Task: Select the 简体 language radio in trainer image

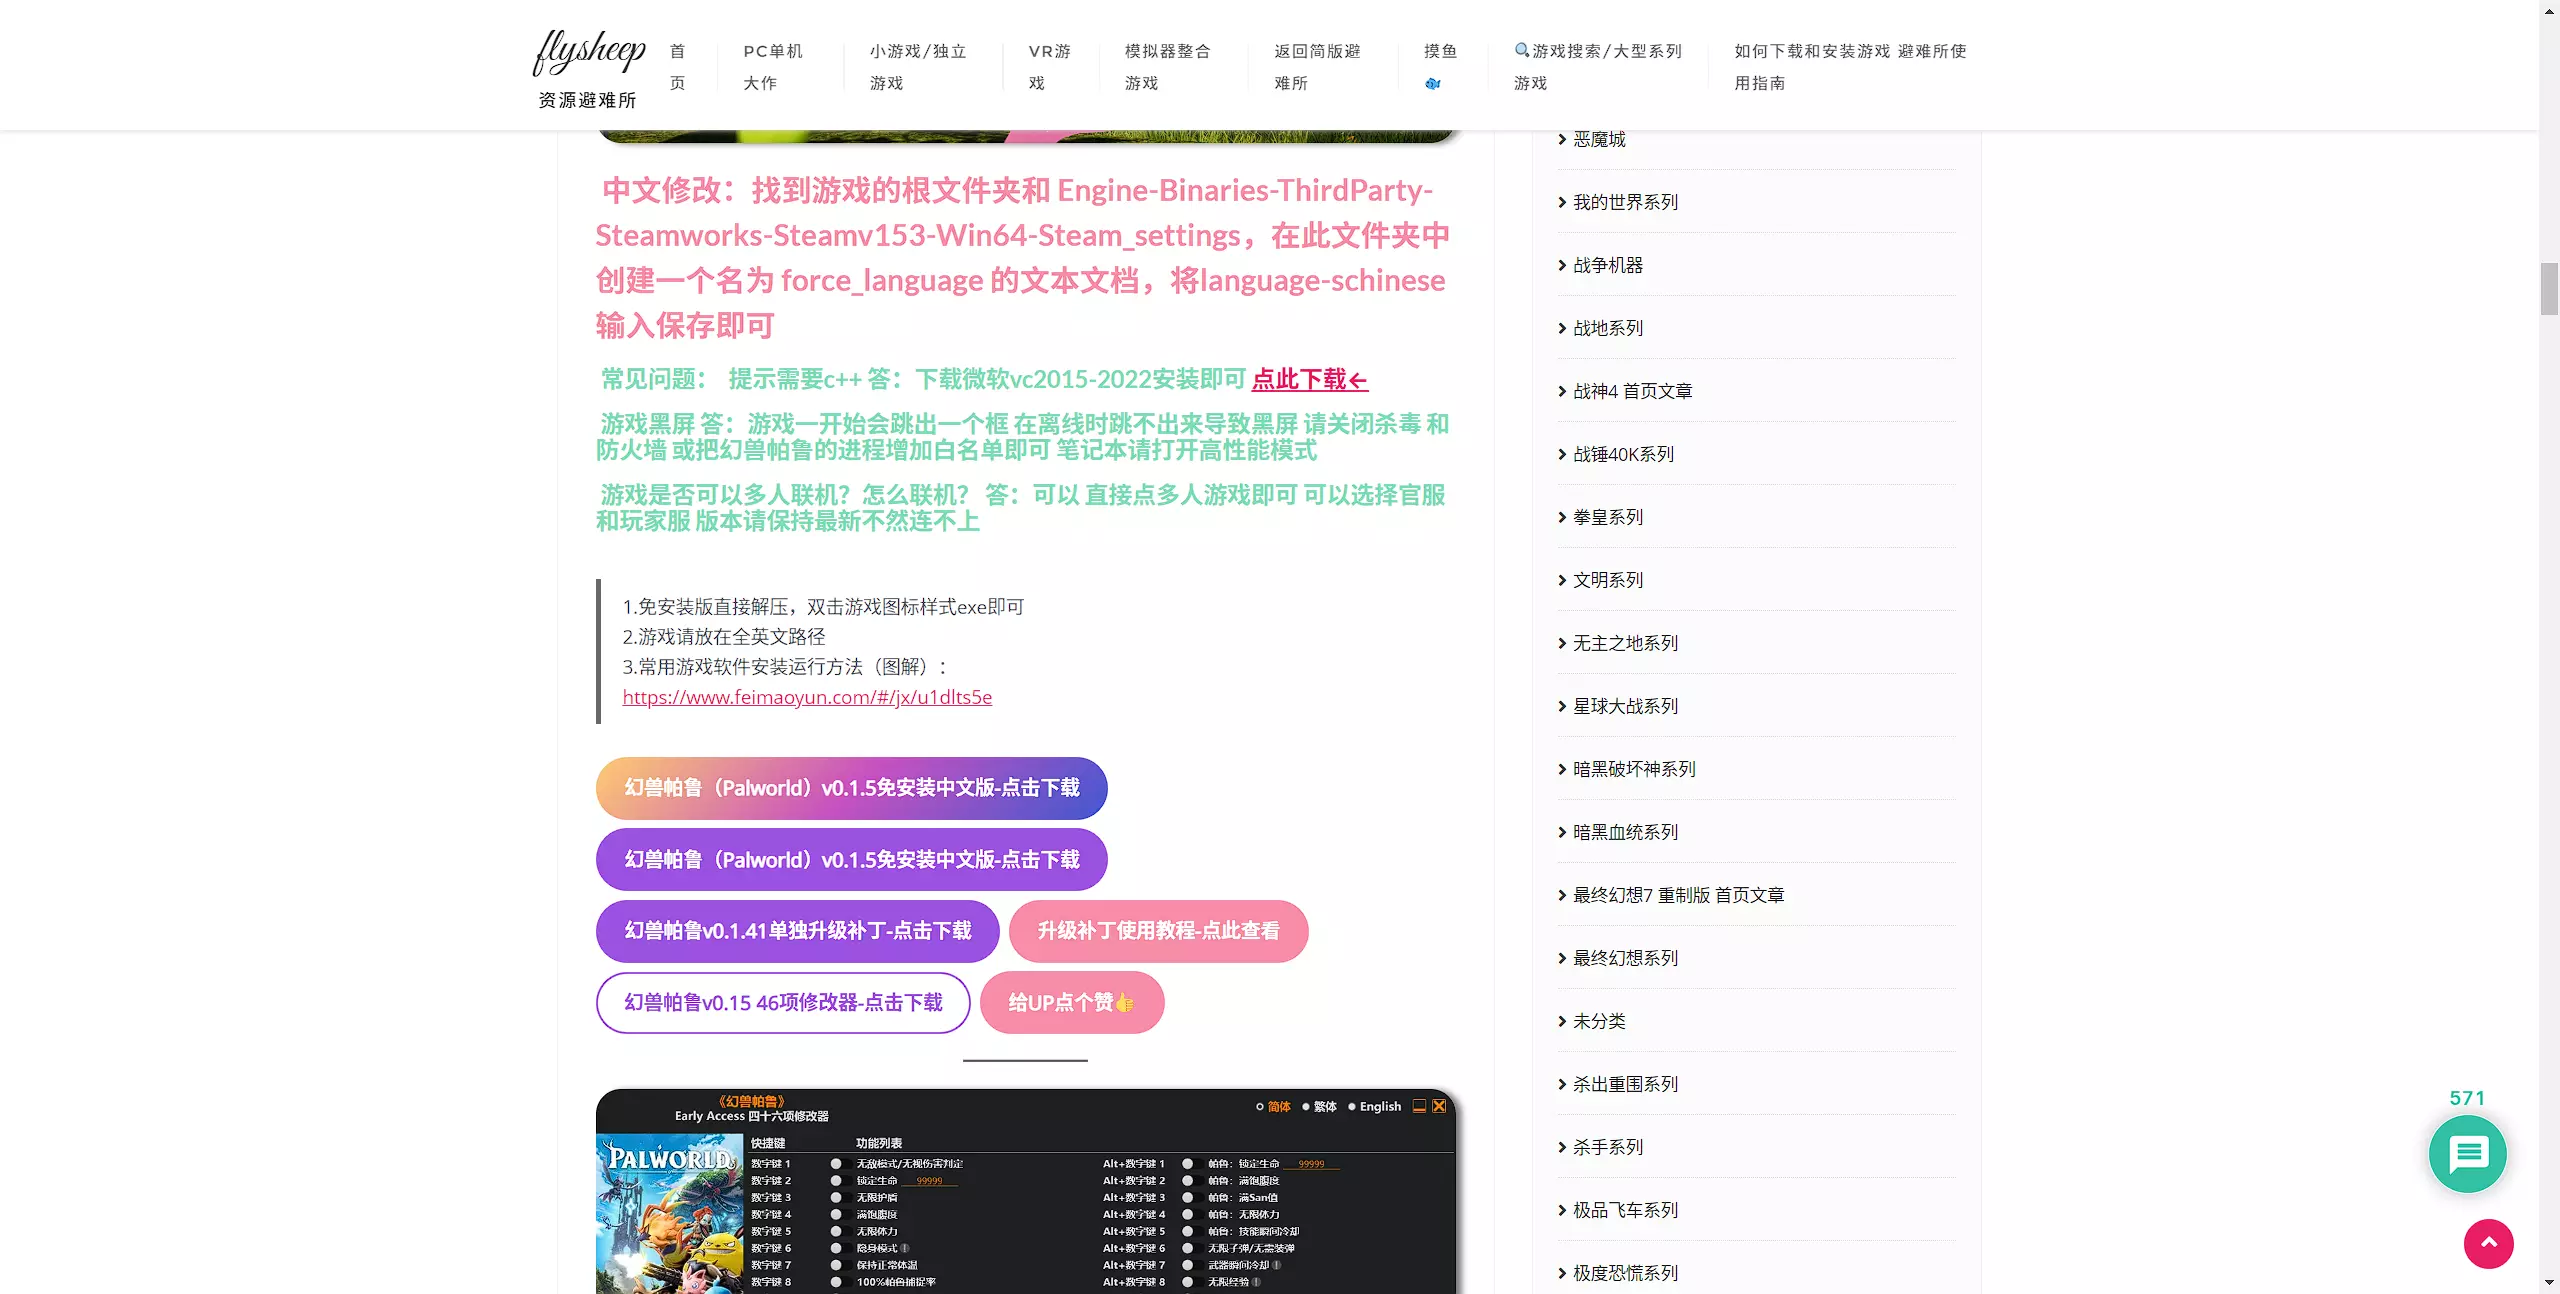Action: point(1260,1107)
